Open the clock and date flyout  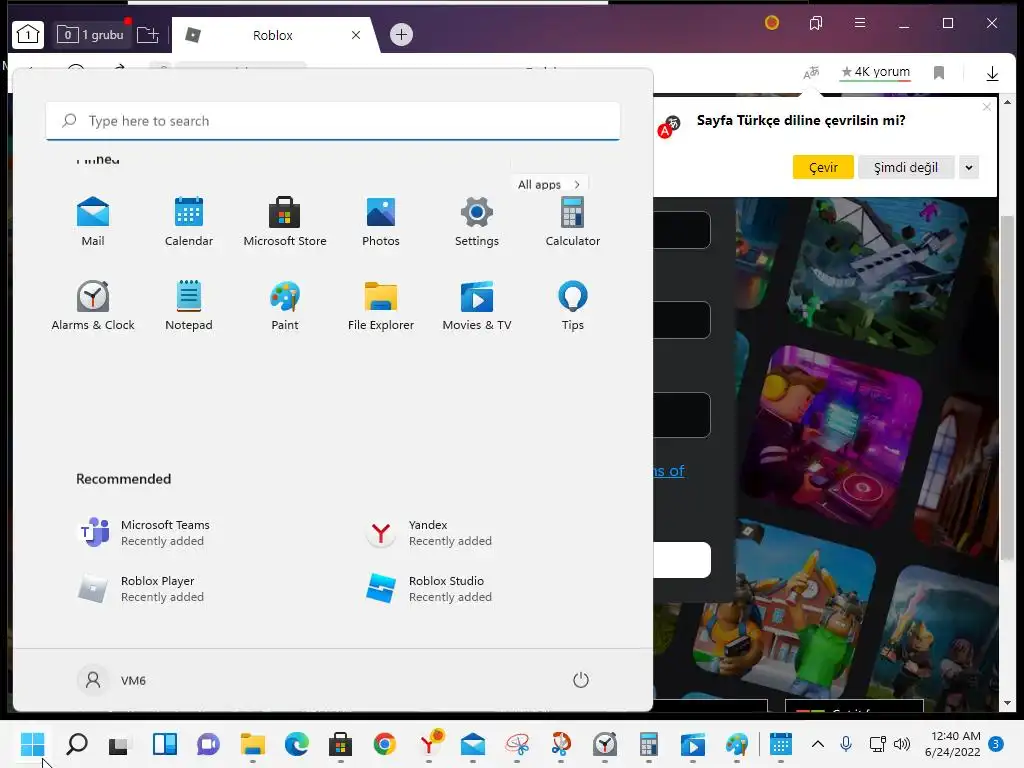pos(952,744)
